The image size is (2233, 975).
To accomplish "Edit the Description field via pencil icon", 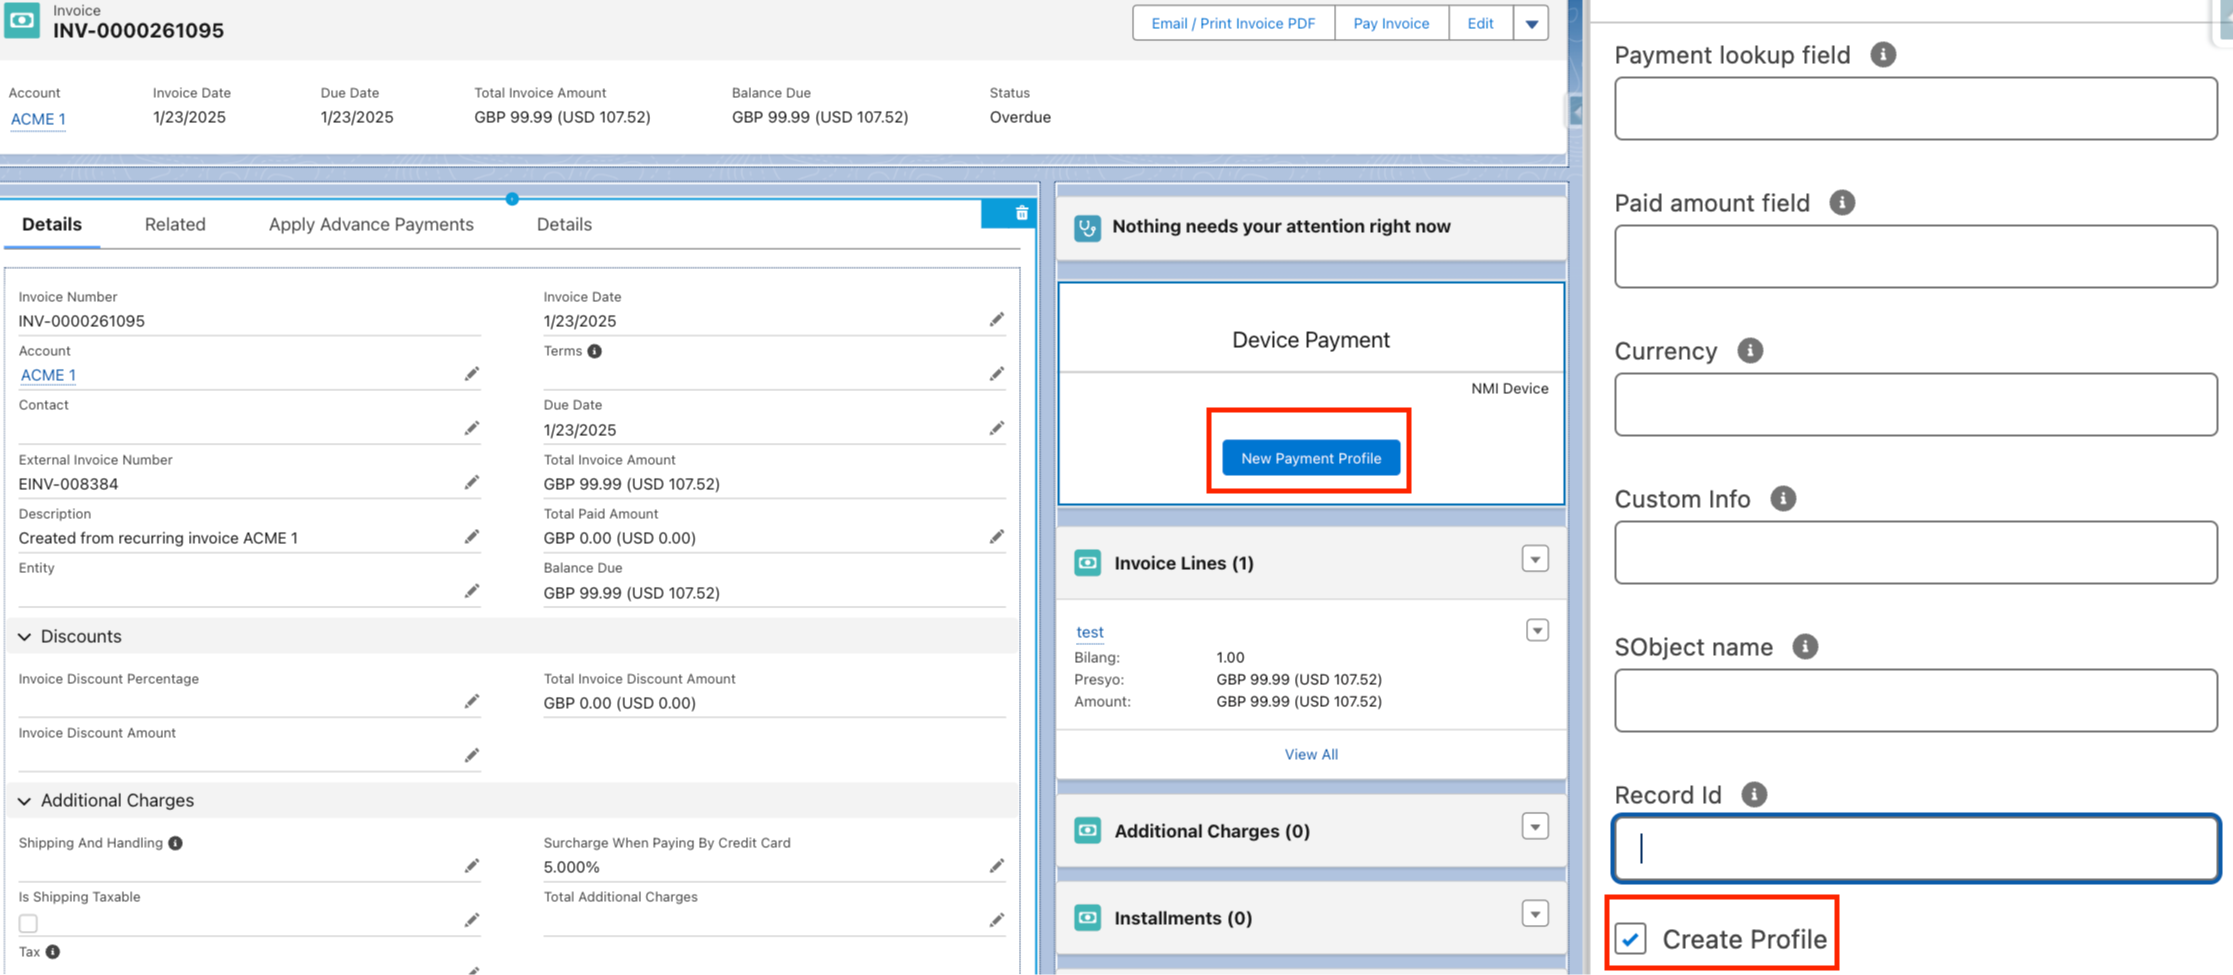I will pos(472,537).
